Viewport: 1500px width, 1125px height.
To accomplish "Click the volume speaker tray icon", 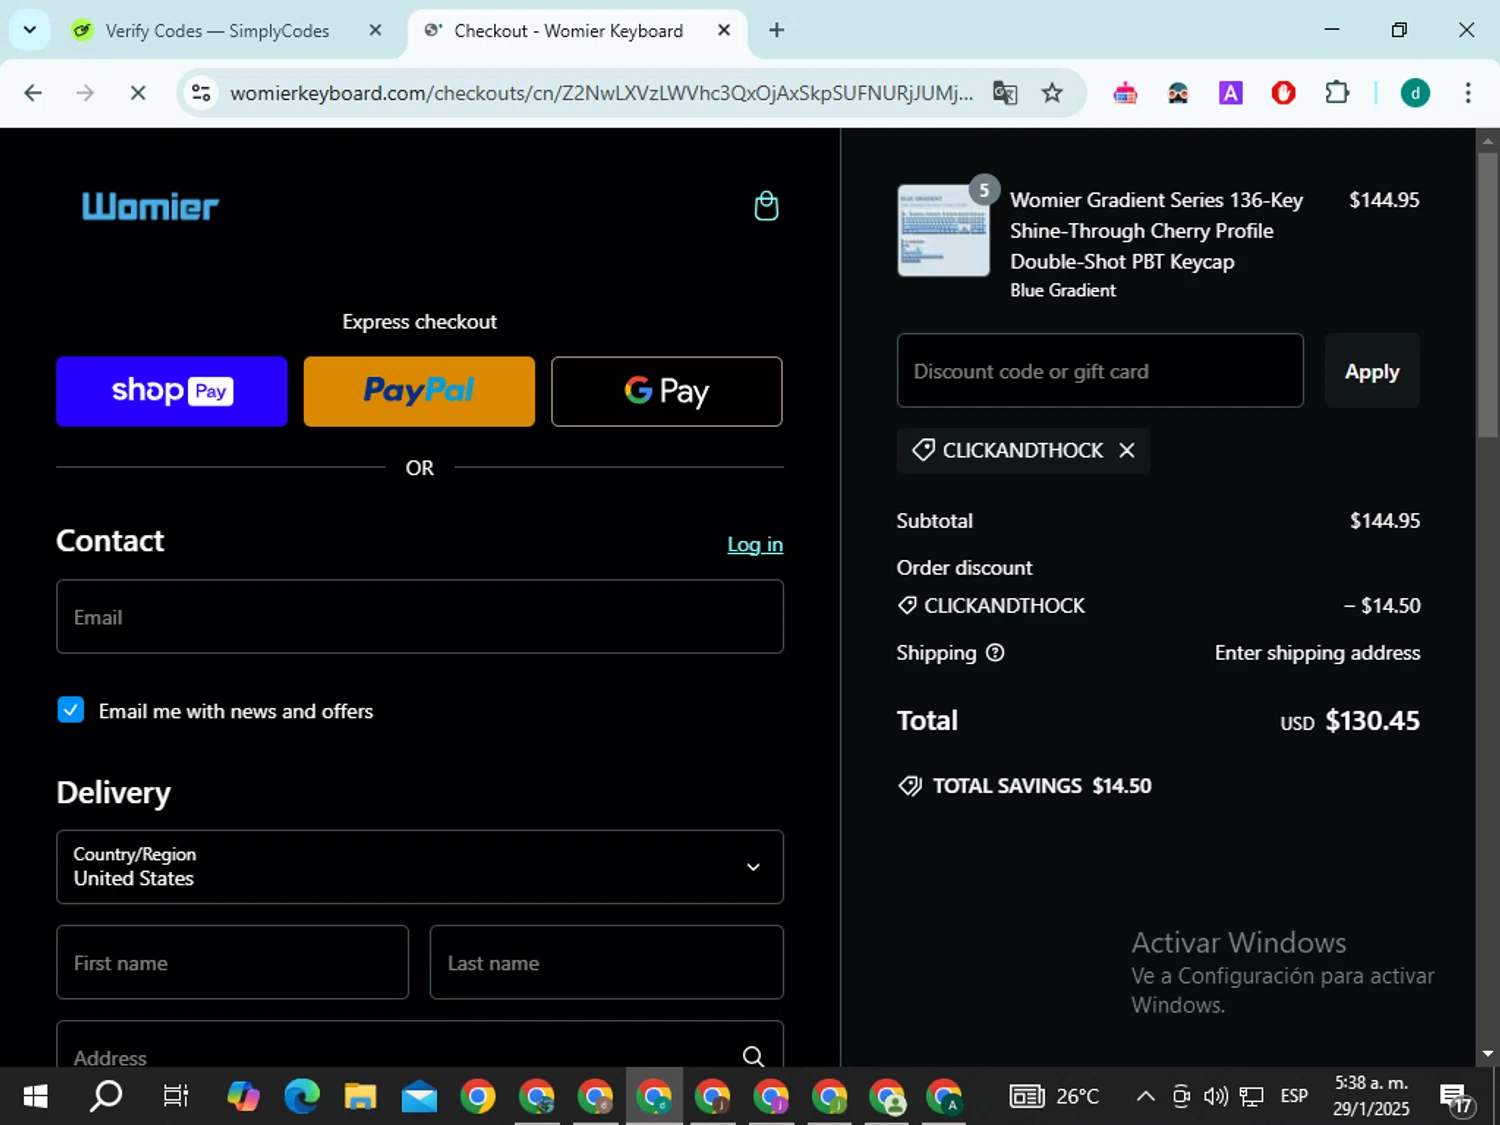I will [1216, 1097].
